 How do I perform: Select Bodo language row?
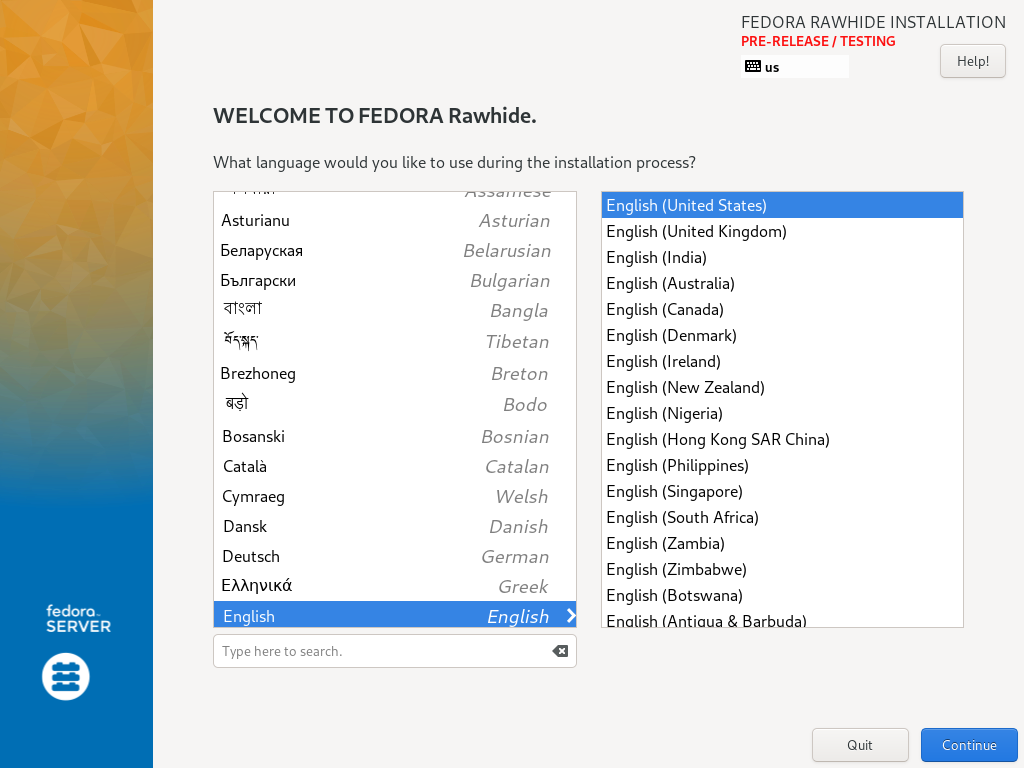tap(394, 405)
